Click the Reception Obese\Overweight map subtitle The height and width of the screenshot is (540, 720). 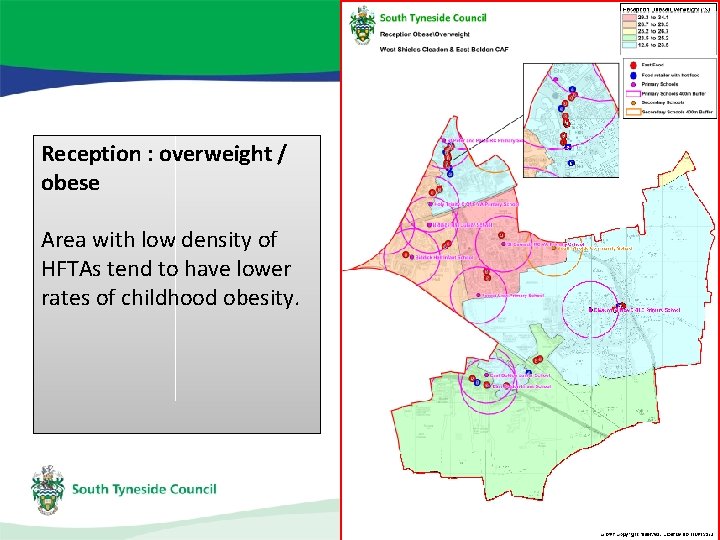coord(425,34)
